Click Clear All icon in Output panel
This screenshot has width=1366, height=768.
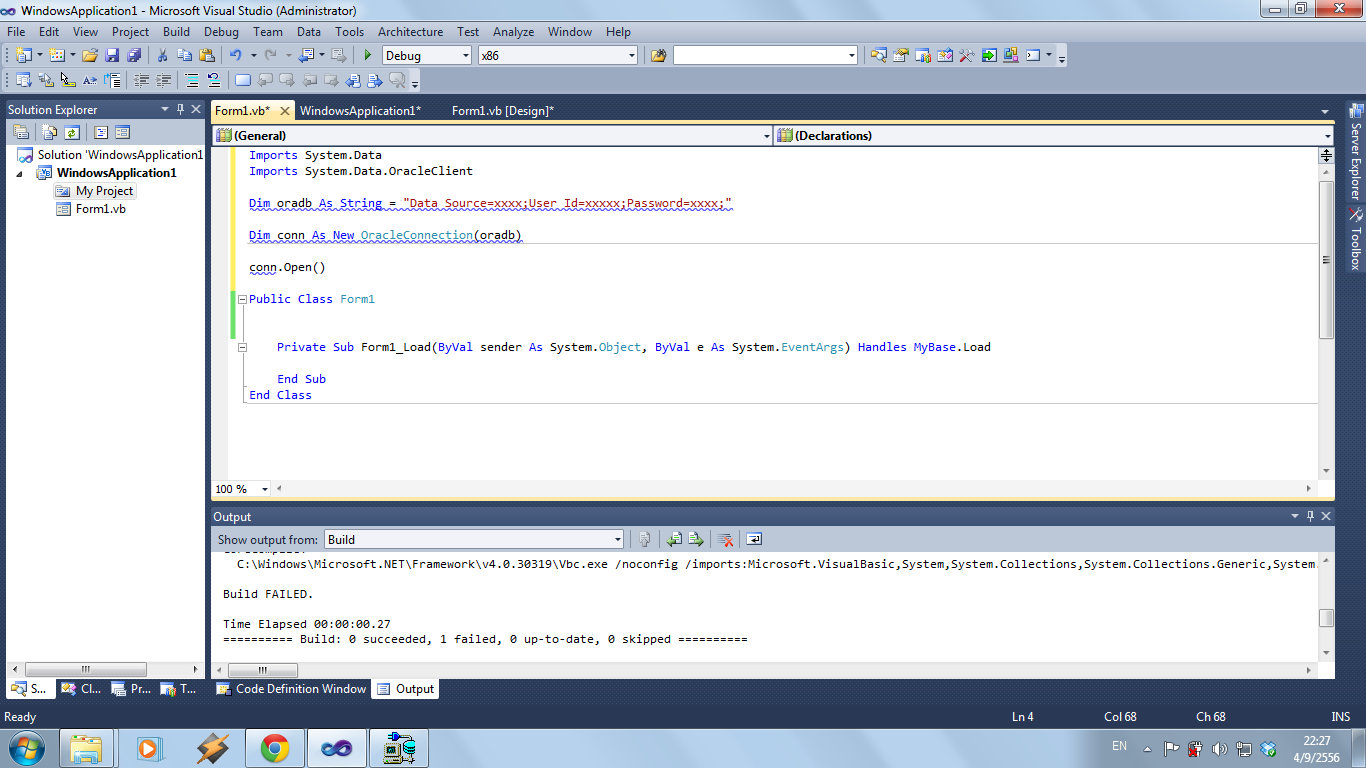point(726,539)
